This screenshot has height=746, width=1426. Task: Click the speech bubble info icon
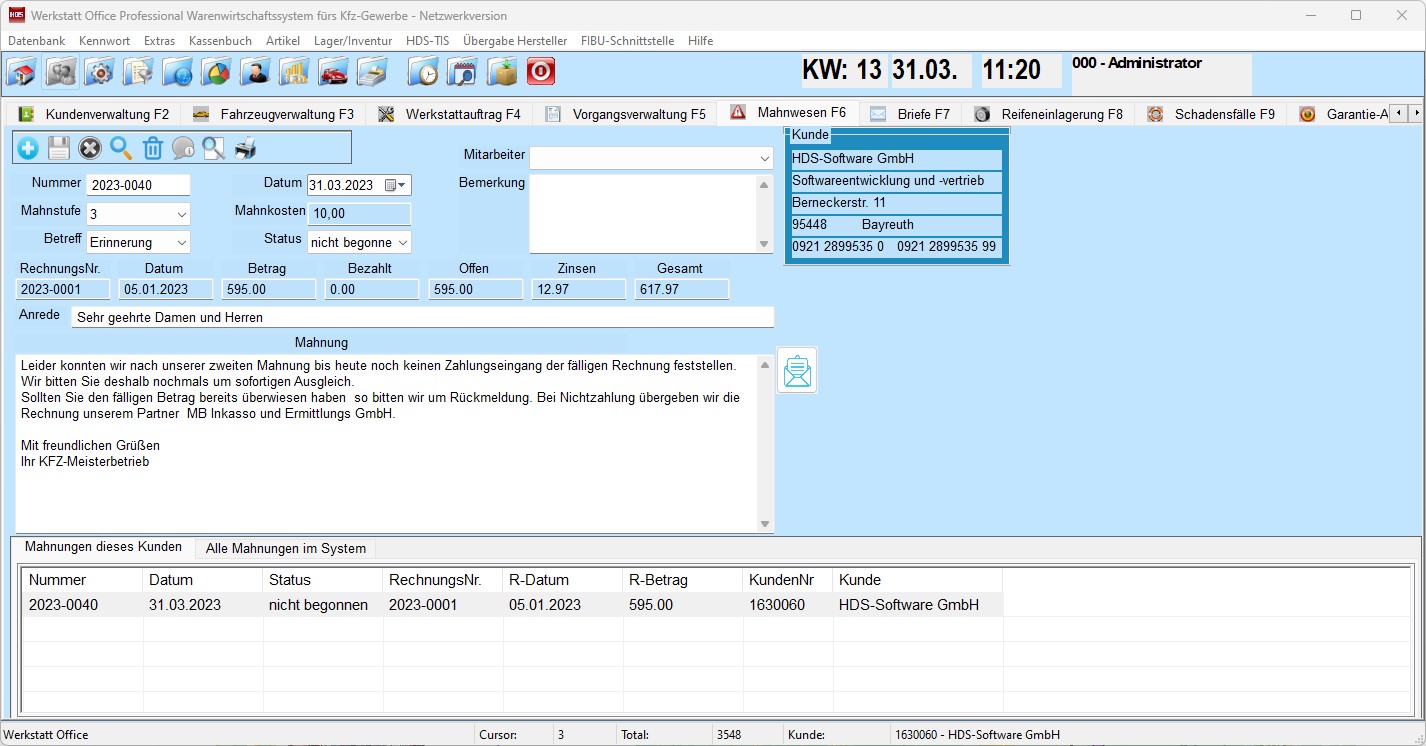(183, 149)
